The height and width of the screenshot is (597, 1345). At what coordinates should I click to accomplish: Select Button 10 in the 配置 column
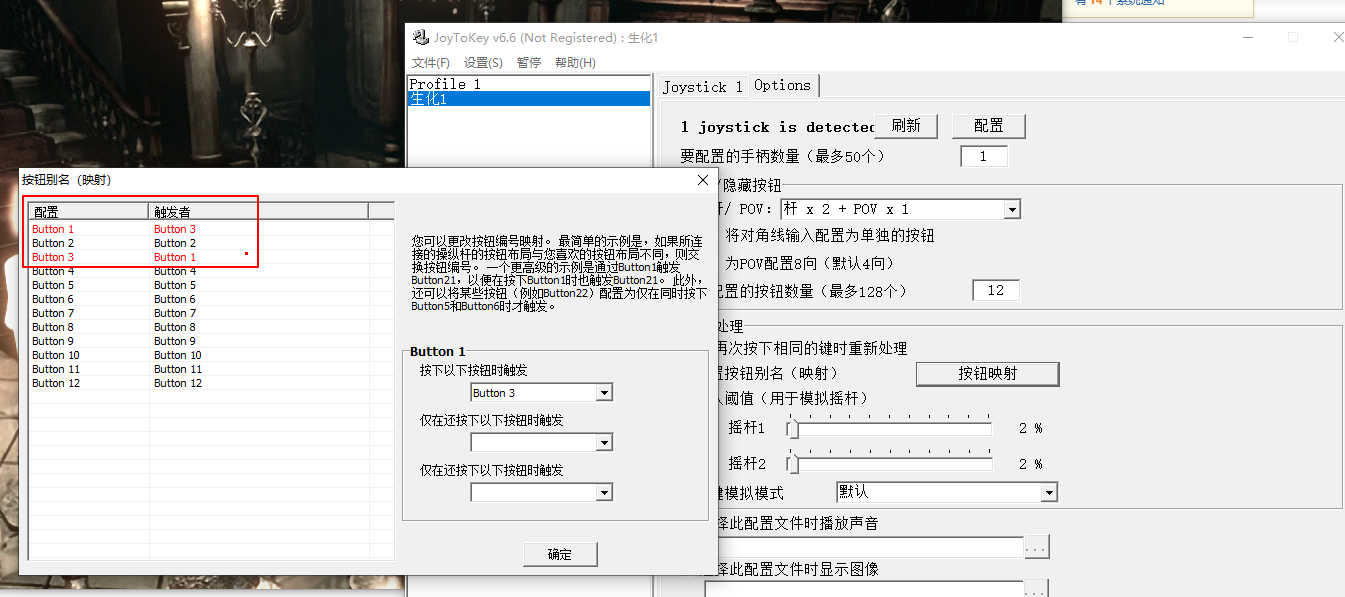(x=56, y=355)
